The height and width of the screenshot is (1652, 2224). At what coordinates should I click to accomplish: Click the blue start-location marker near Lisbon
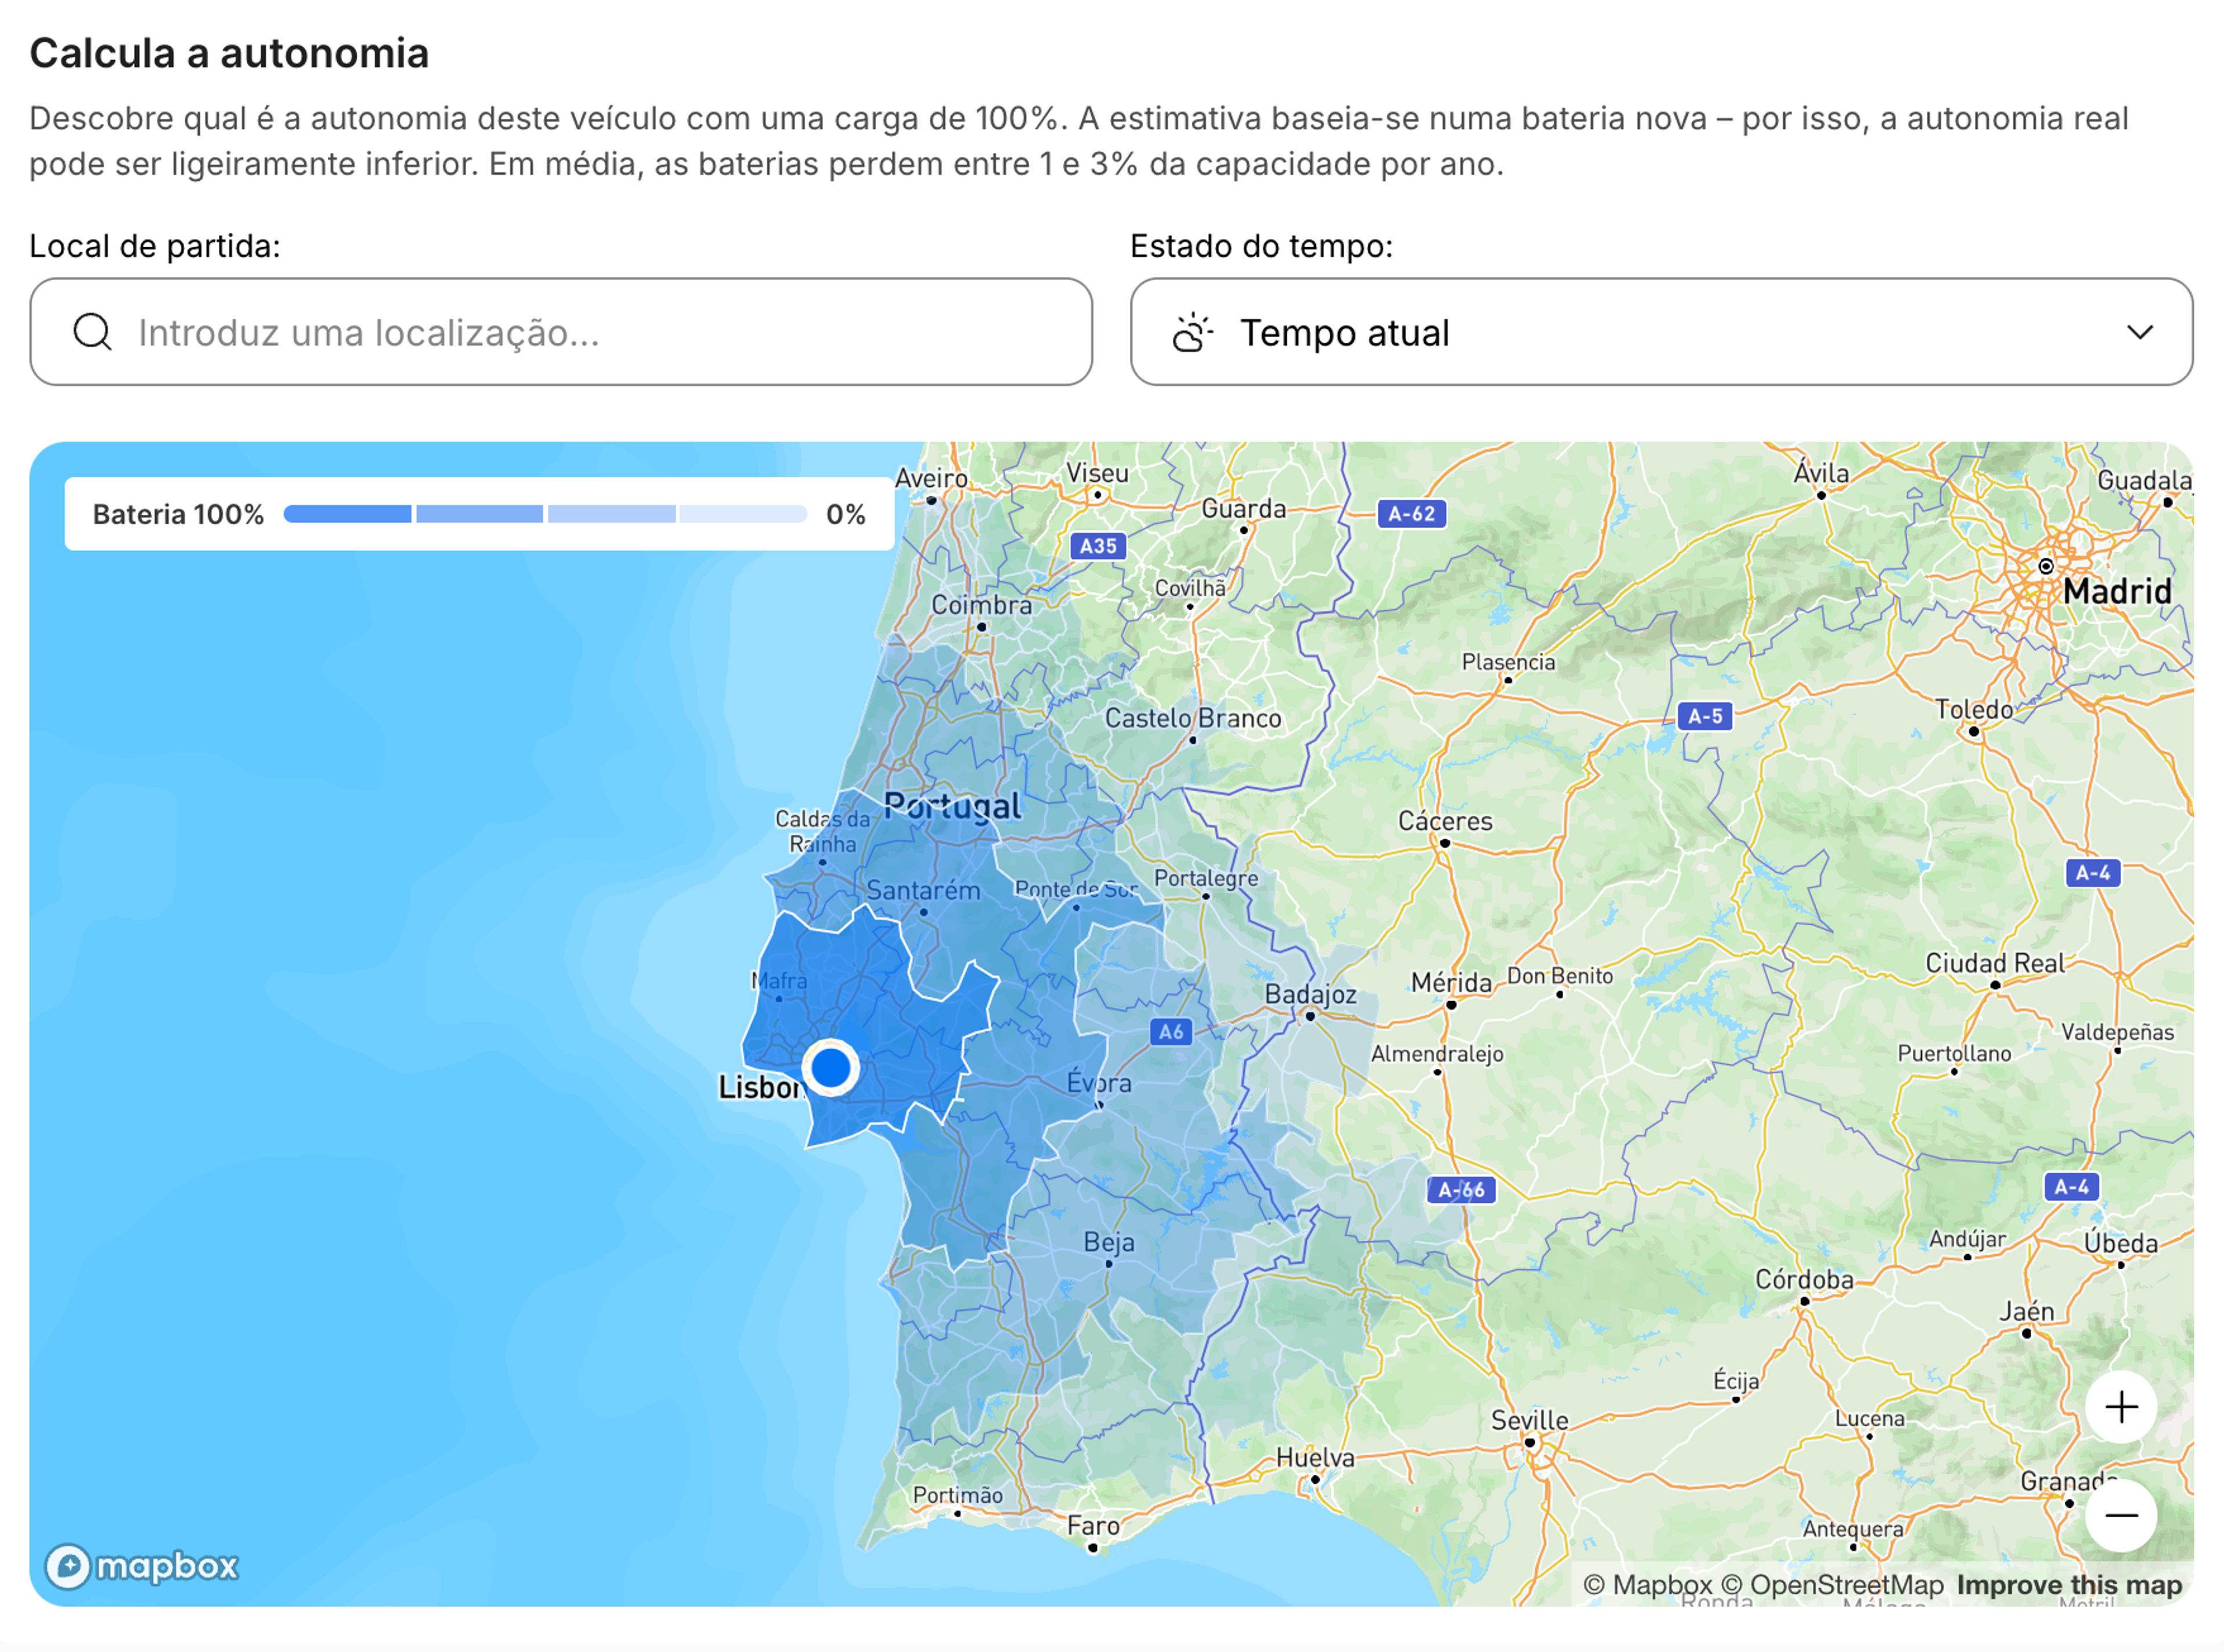click(x=831, y=1068)
